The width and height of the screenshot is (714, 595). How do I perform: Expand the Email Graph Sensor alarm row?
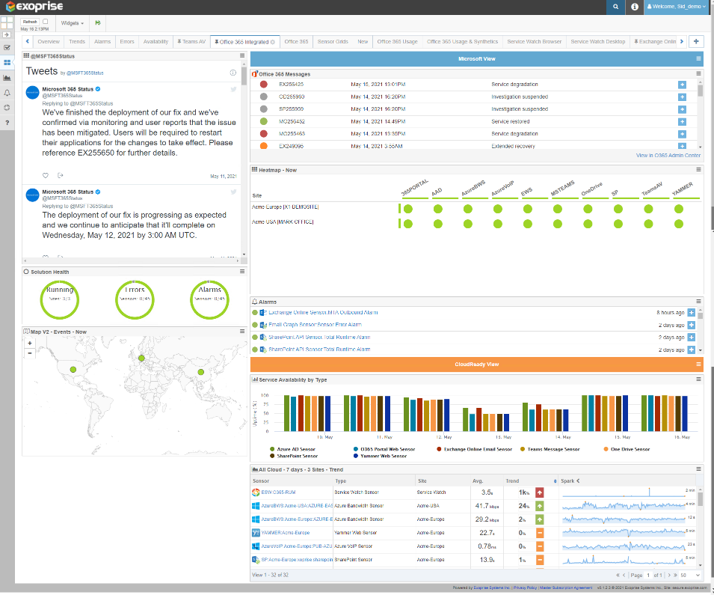(691, 325)
